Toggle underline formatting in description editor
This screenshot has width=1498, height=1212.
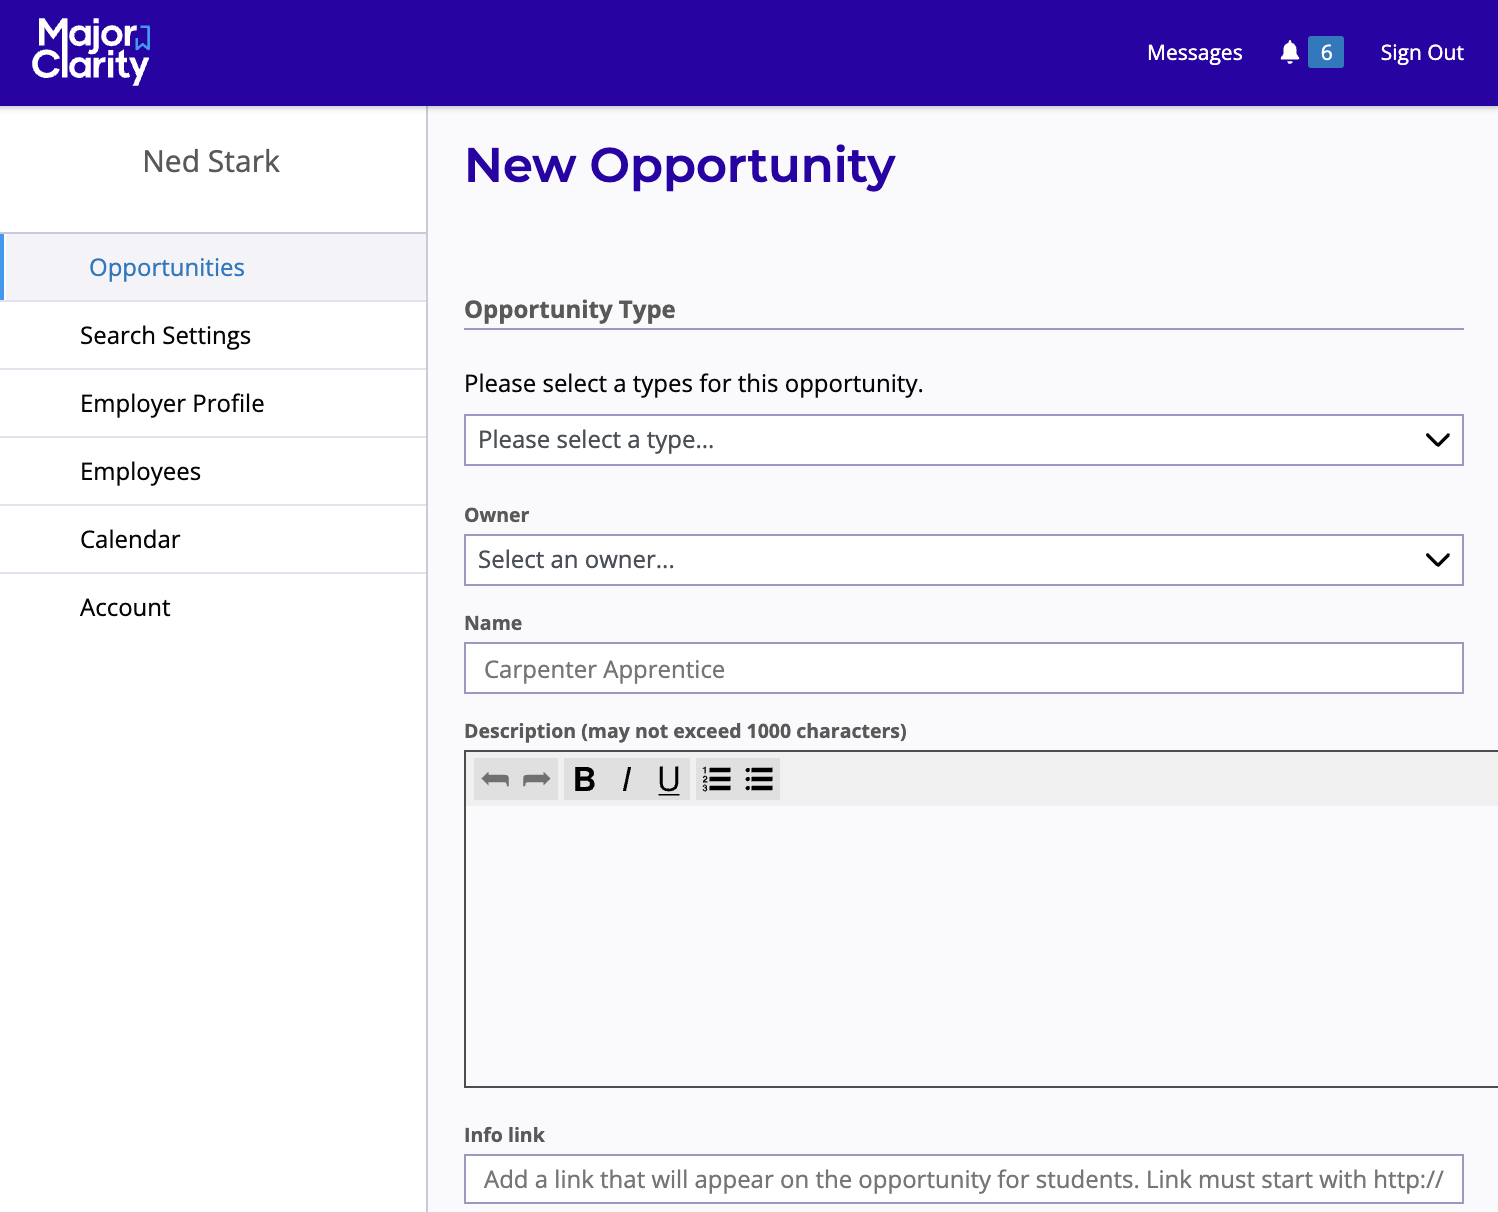coord(669,779)
